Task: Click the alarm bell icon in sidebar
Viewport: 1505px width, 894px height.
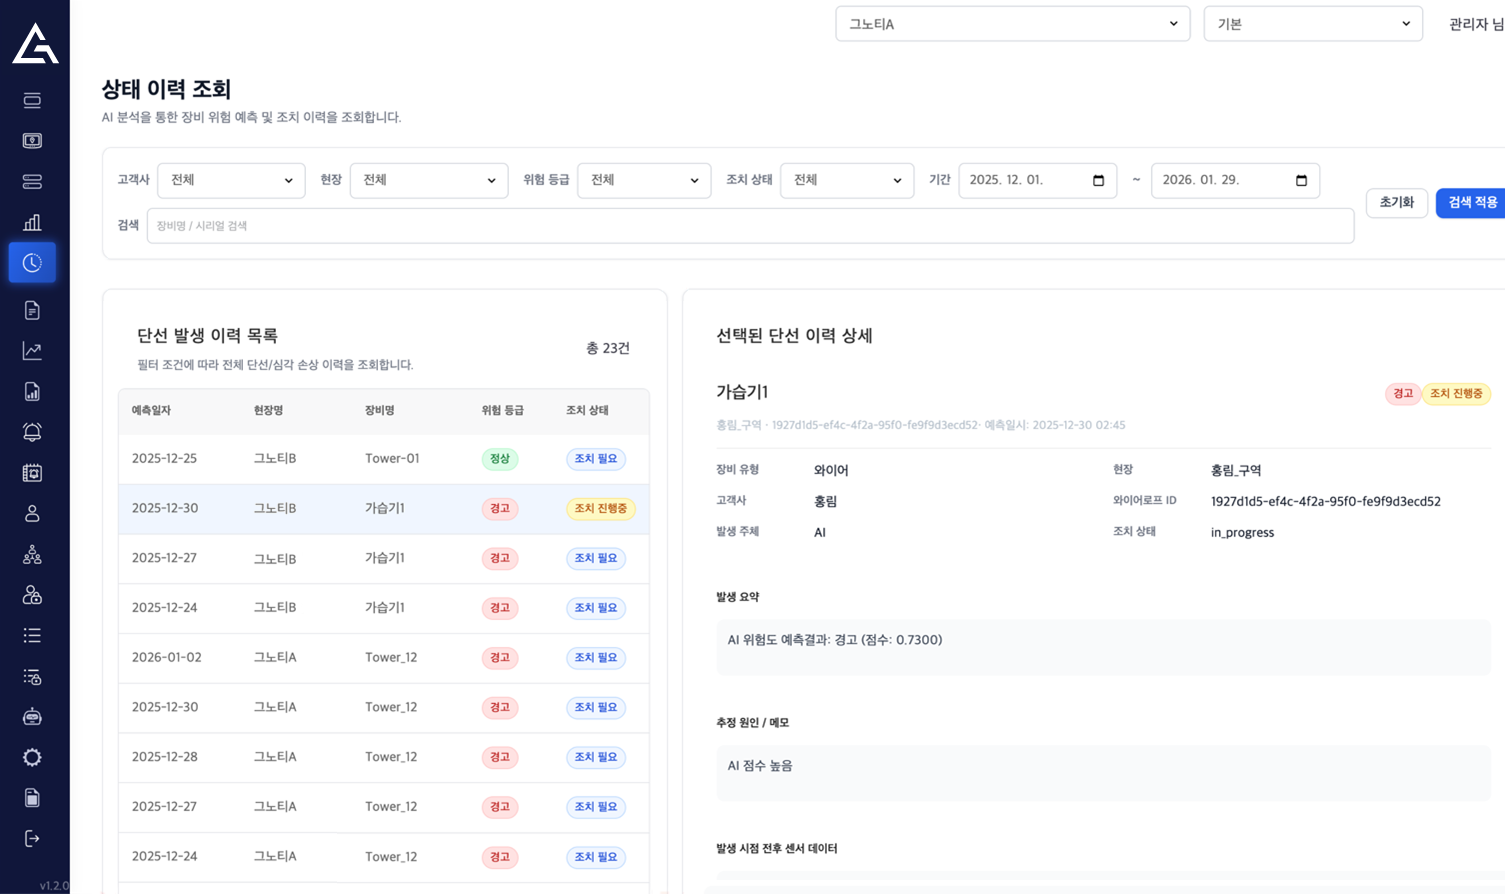Action: 32,432
